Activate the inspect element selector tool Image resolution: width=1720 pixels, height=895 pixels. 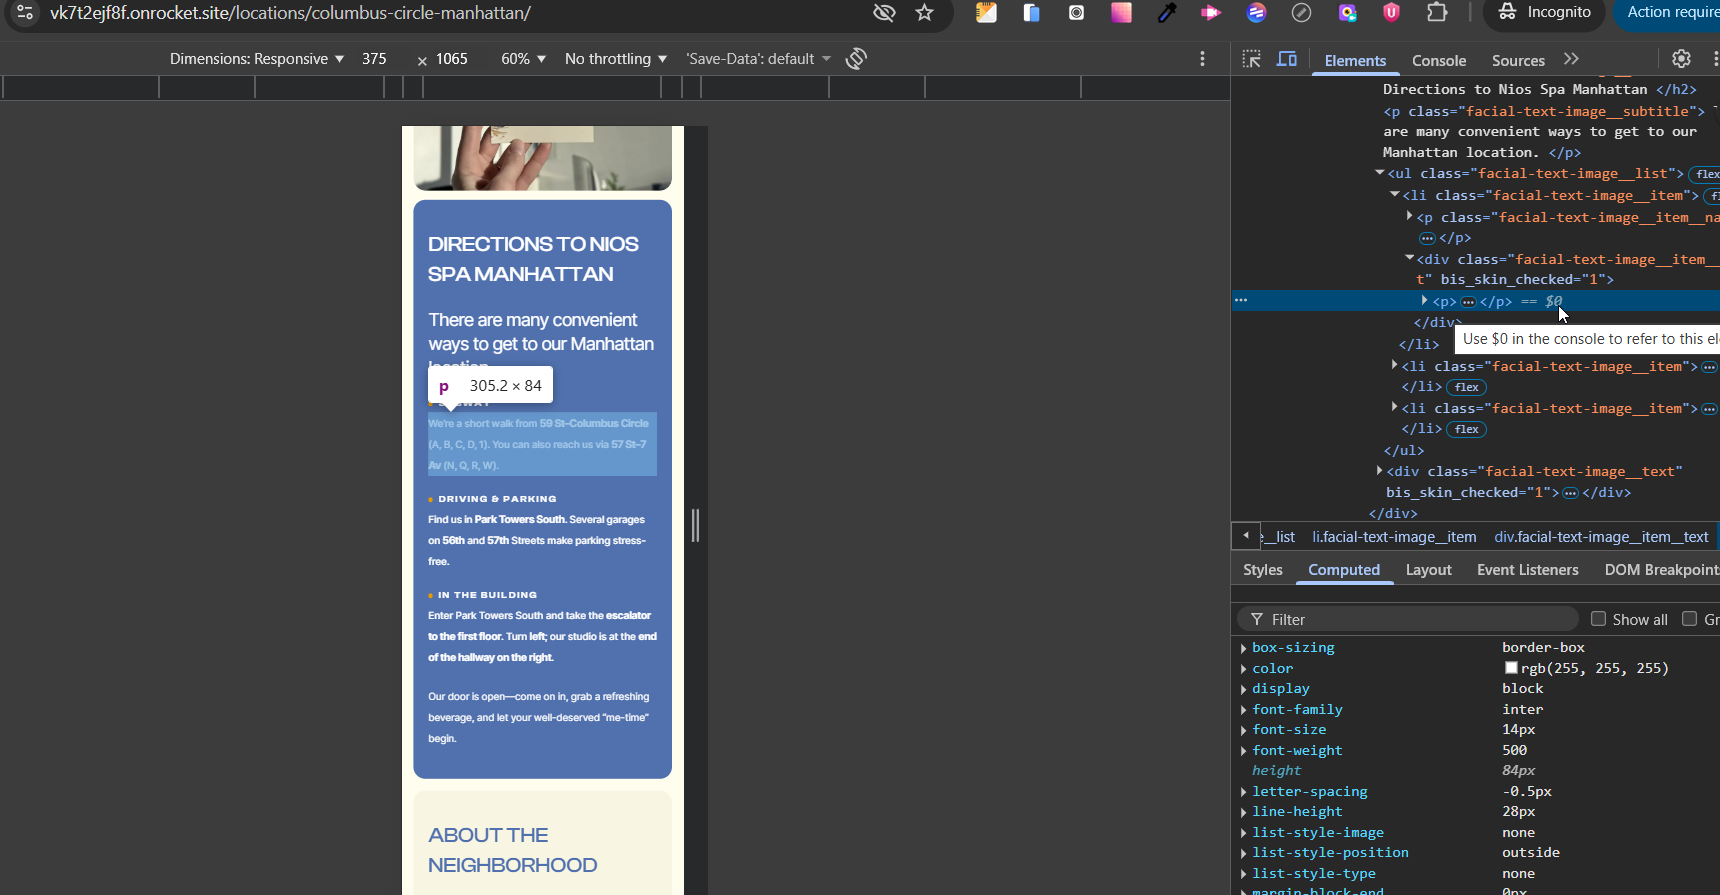(1251, 59)
